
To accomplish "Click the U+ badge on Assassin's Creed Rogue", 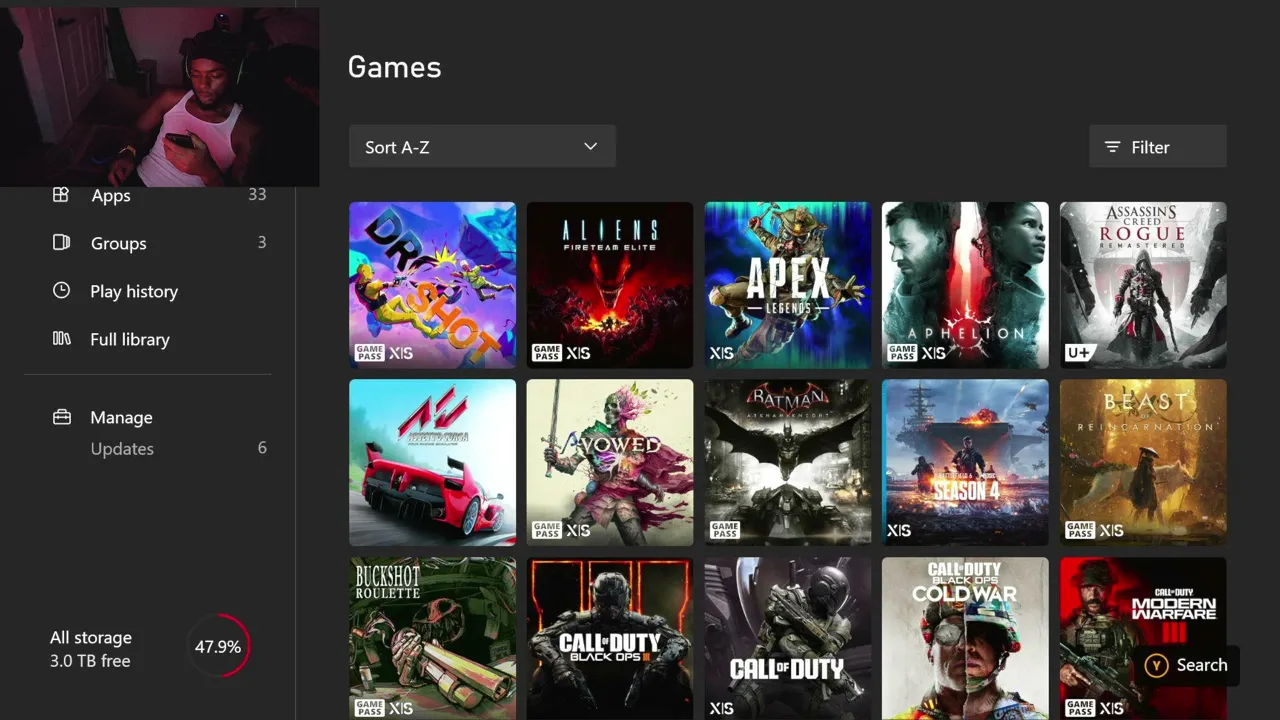I will (1078, 352).
